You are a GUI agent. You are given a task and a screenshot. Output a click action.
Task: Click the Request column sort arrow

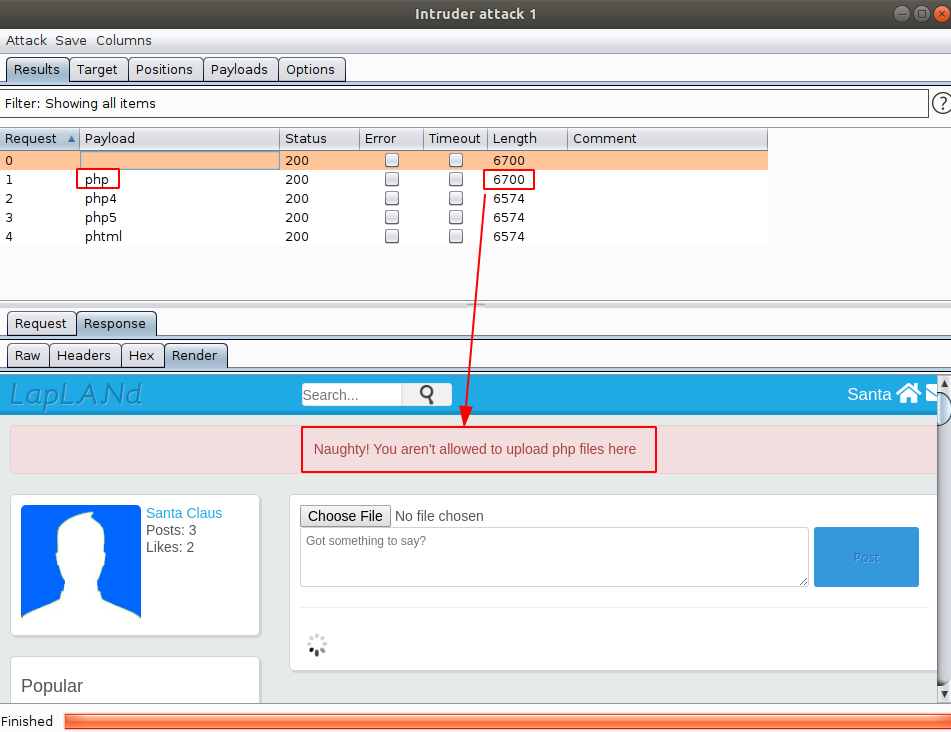point(71,139)
